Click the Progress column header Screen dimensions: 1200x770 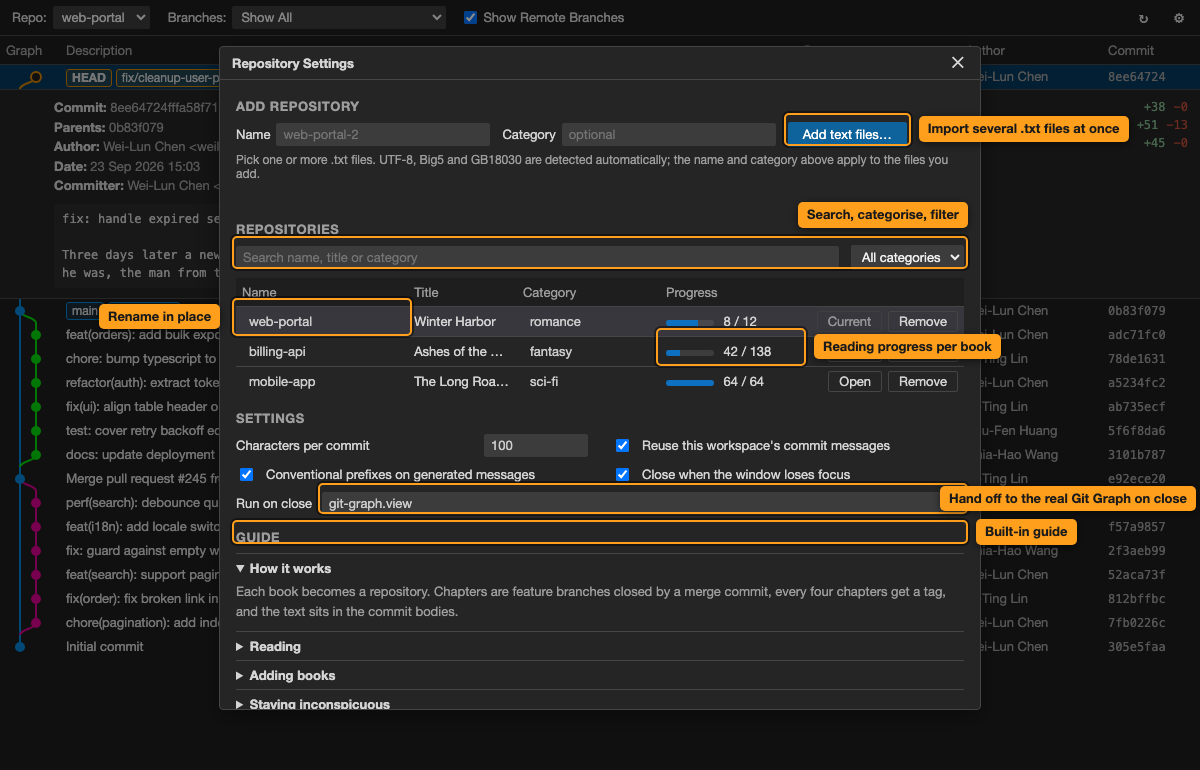coord(692,293)
